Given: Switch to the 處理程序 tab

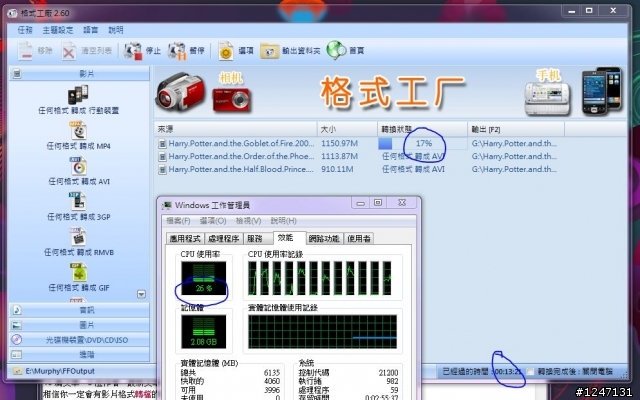Looking at the screenshot, I should point(224,239).
